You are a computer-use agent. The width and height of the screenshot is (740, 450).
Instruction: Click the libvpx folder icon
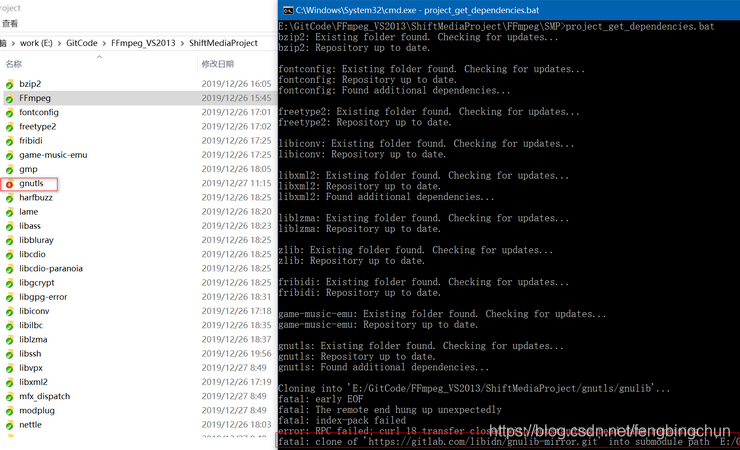tap(9, 368)
